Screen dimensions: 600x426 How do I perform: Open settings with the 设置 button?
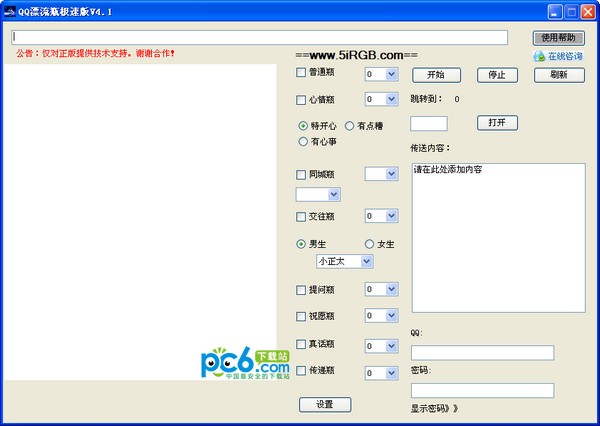tap(325, 405)
